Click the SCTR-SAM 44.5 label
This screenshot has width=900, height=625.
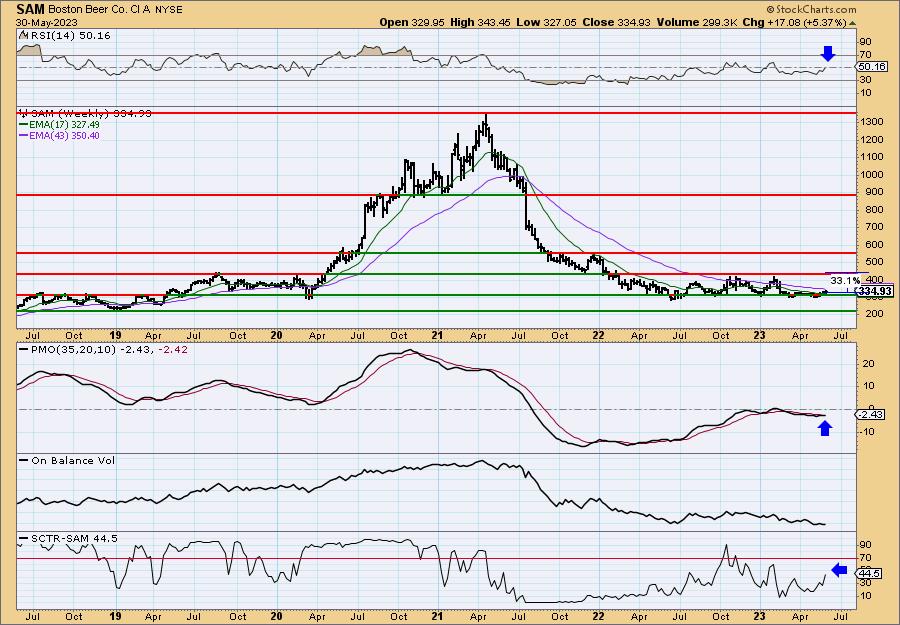click(x=73, y=538)
